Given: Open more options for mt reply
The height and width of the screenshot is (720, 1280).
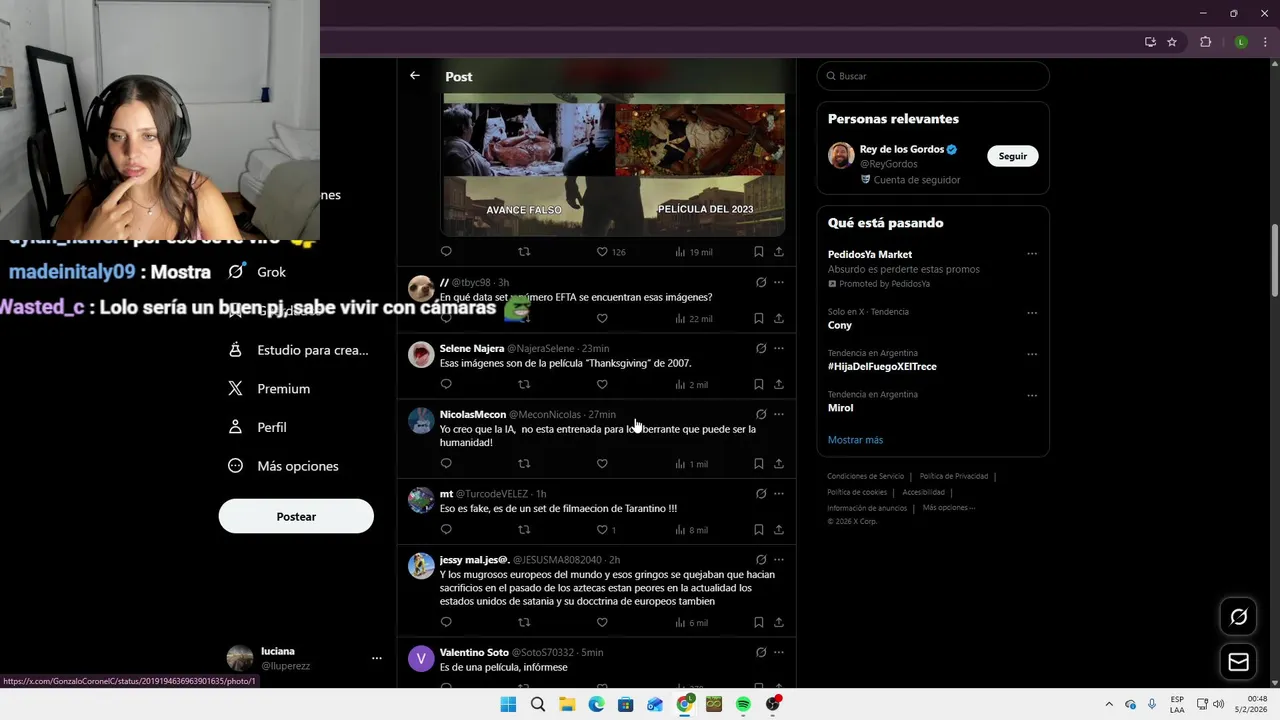Looking at the screenshot, I should [x=779, y=494].
